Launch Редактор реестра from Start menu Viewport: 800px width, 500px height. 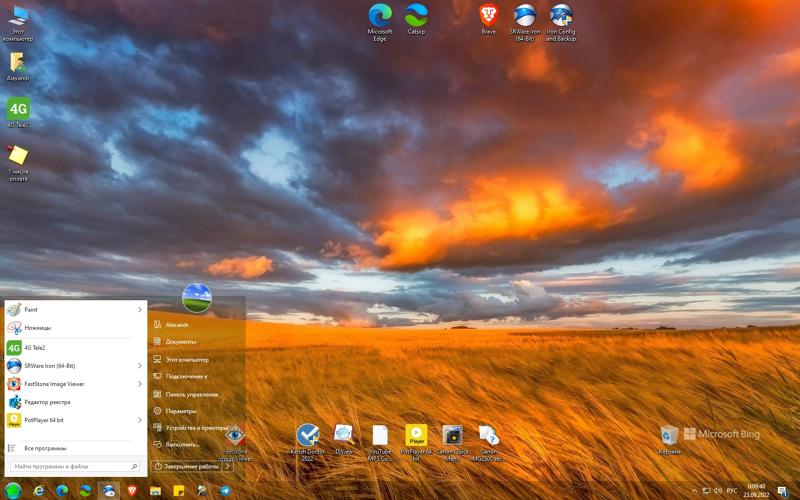point(76,402)
